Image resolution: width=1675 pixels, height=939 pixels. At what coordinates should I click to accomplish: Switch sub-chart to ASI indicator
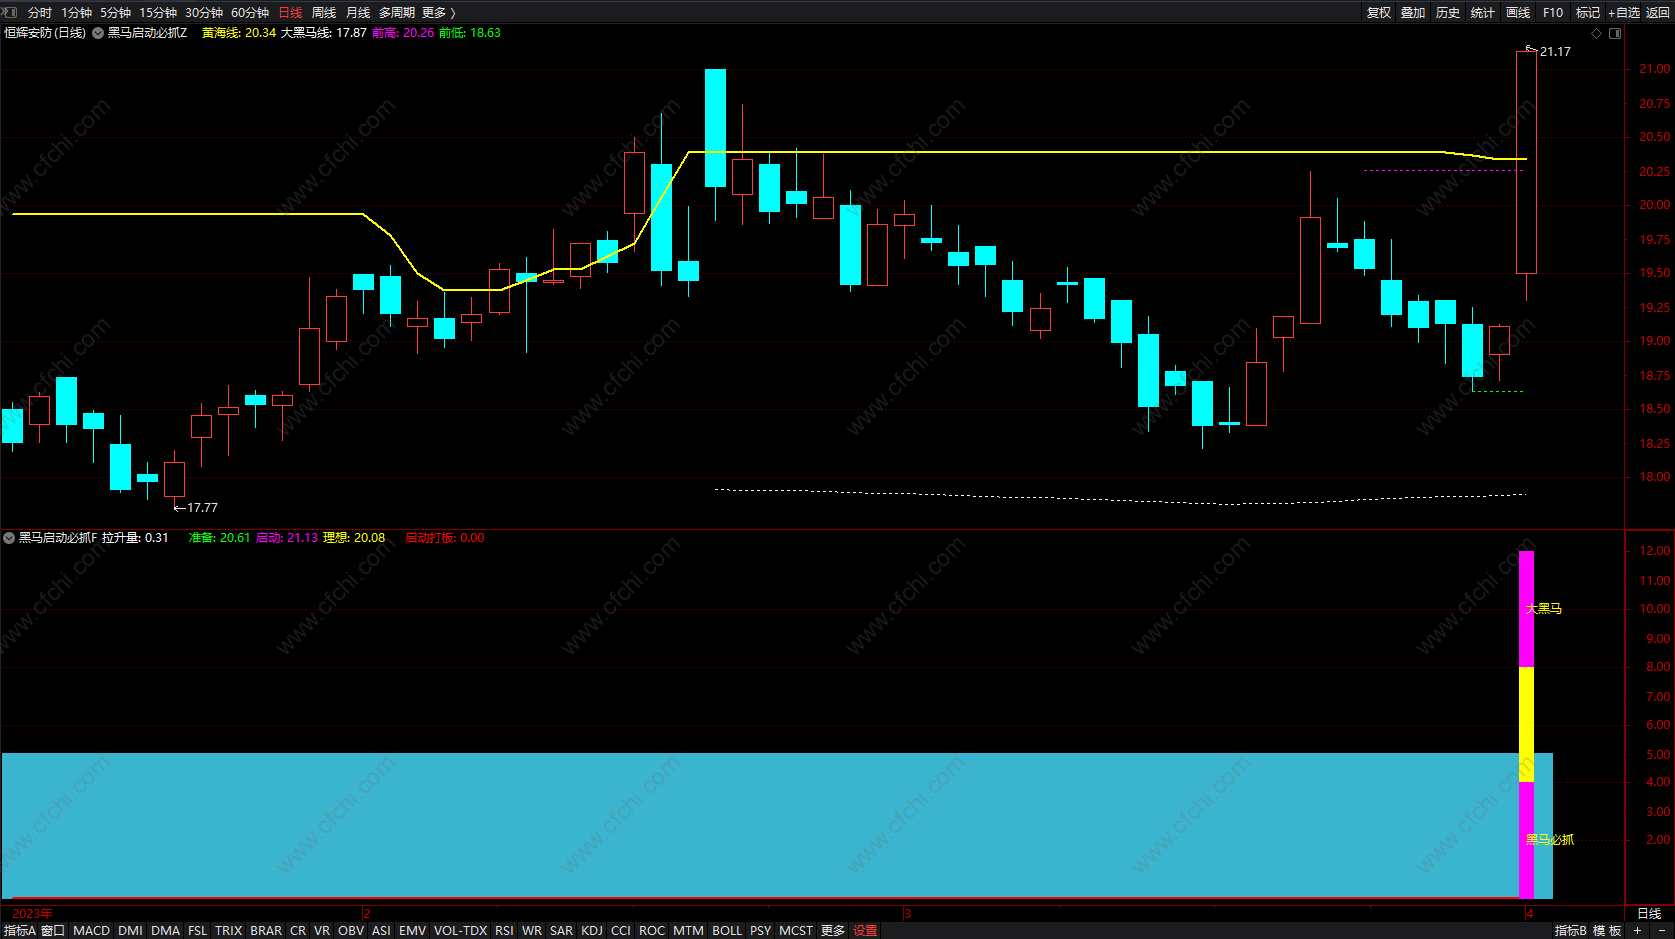(381, 930)
